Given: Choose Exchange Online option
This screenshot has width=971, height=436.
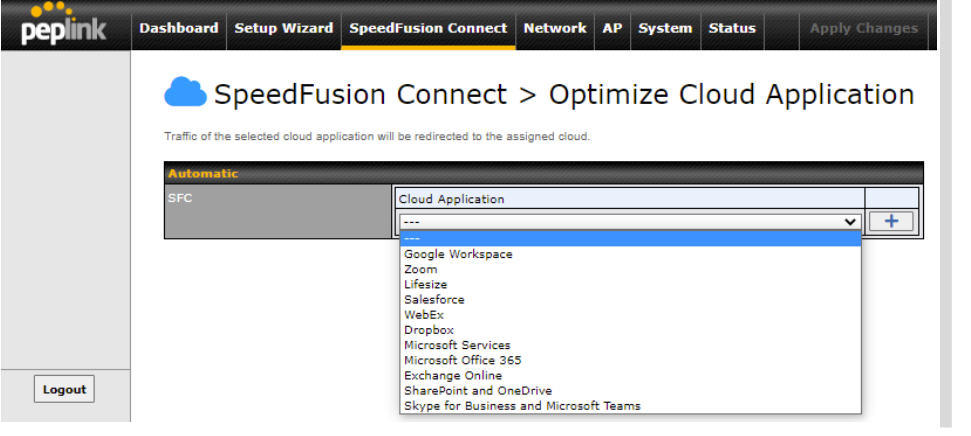Looking at the screenshot, I should [630, 375].
